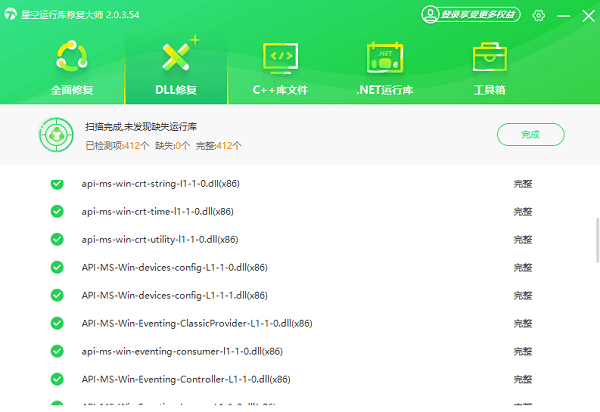Click green check for API-MS-Win-Eventing-ClassicProvider-L1-1-0.dll
Screen dimensions: 600x412
57,323
